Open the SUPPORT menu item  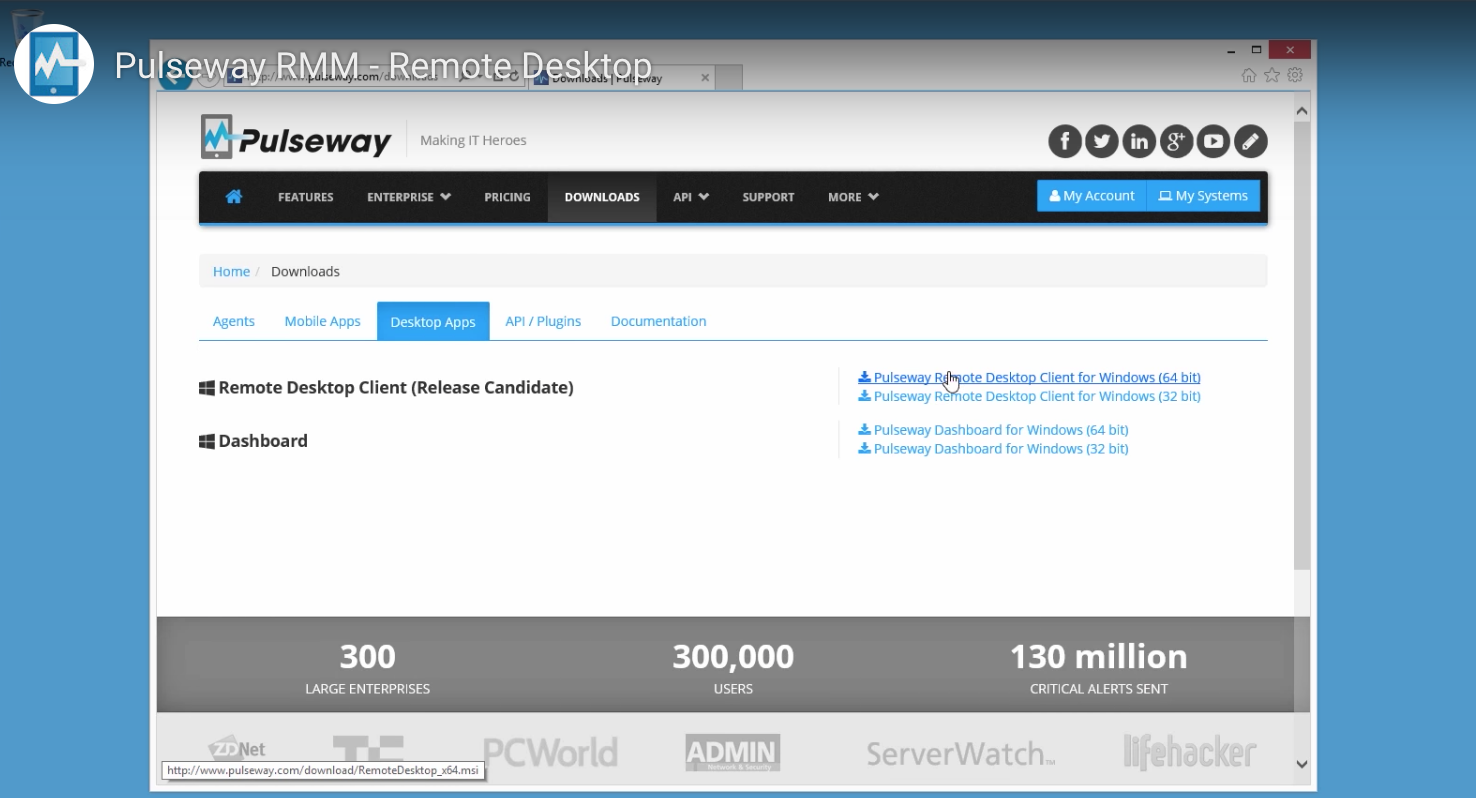coord(768,197)
